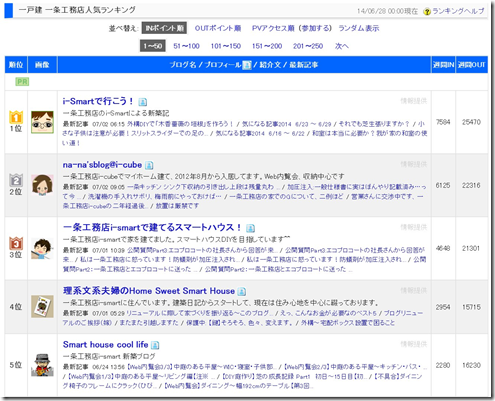Open profile icon beside Smart house cool life
The image size is (495, 401).
pos(155,345)
